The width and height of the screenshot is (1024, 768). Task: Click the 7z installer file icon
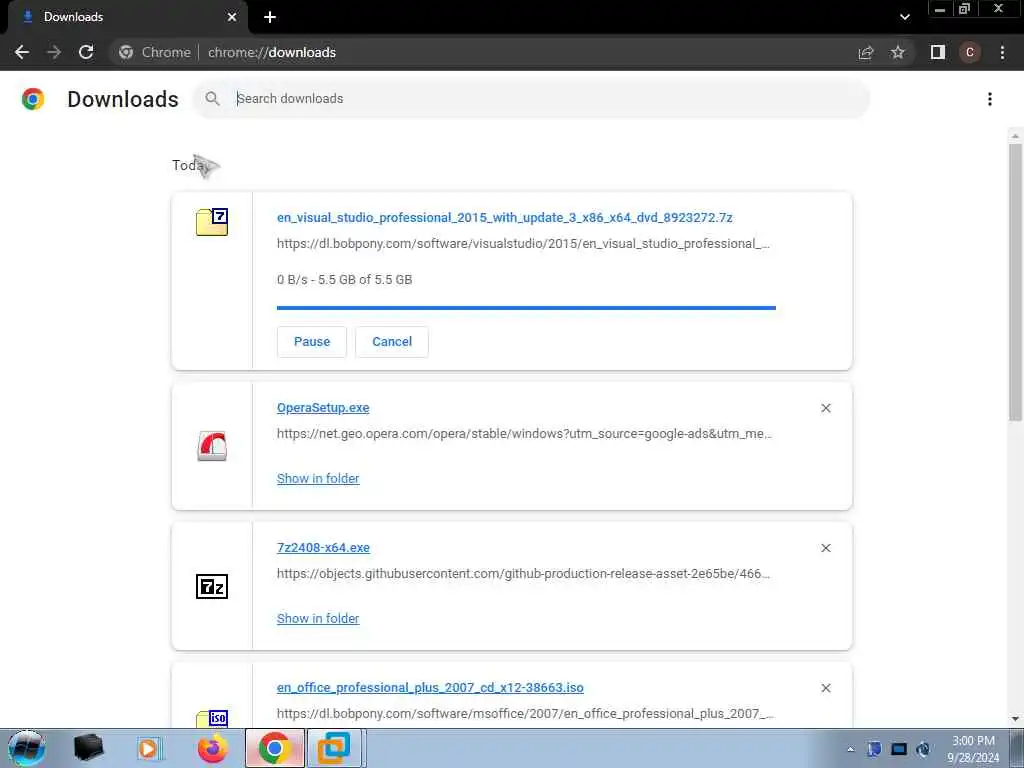click(x=212, y=586)
